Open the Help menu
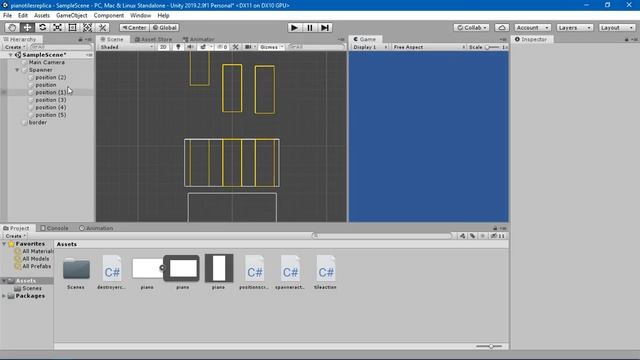 pos(163,16)
